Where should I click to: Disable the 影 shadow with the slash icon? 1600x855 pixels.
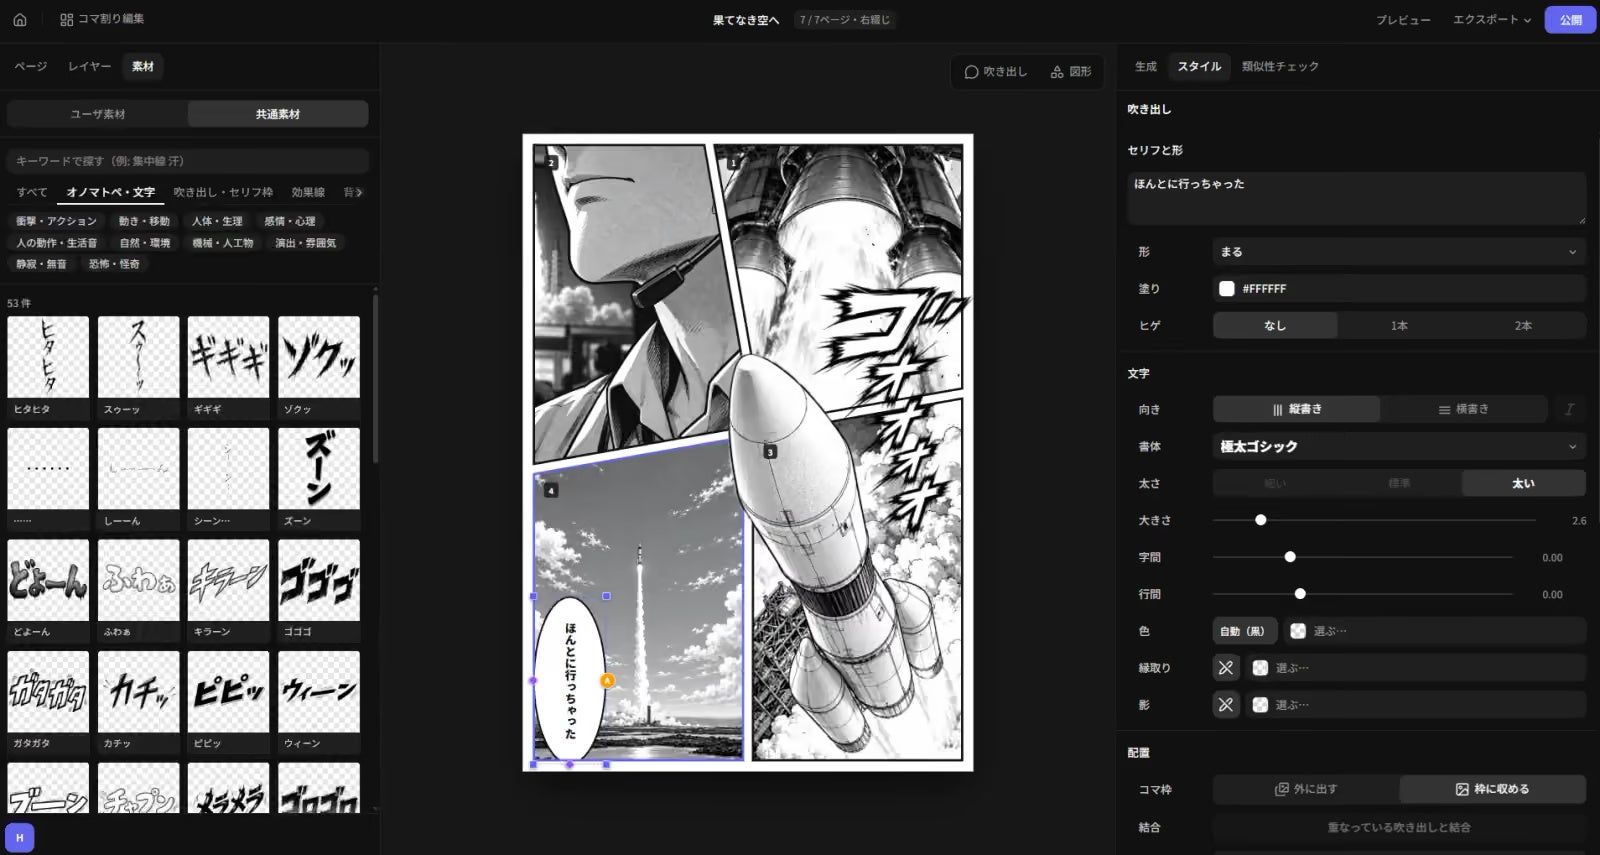[1226, 705]
